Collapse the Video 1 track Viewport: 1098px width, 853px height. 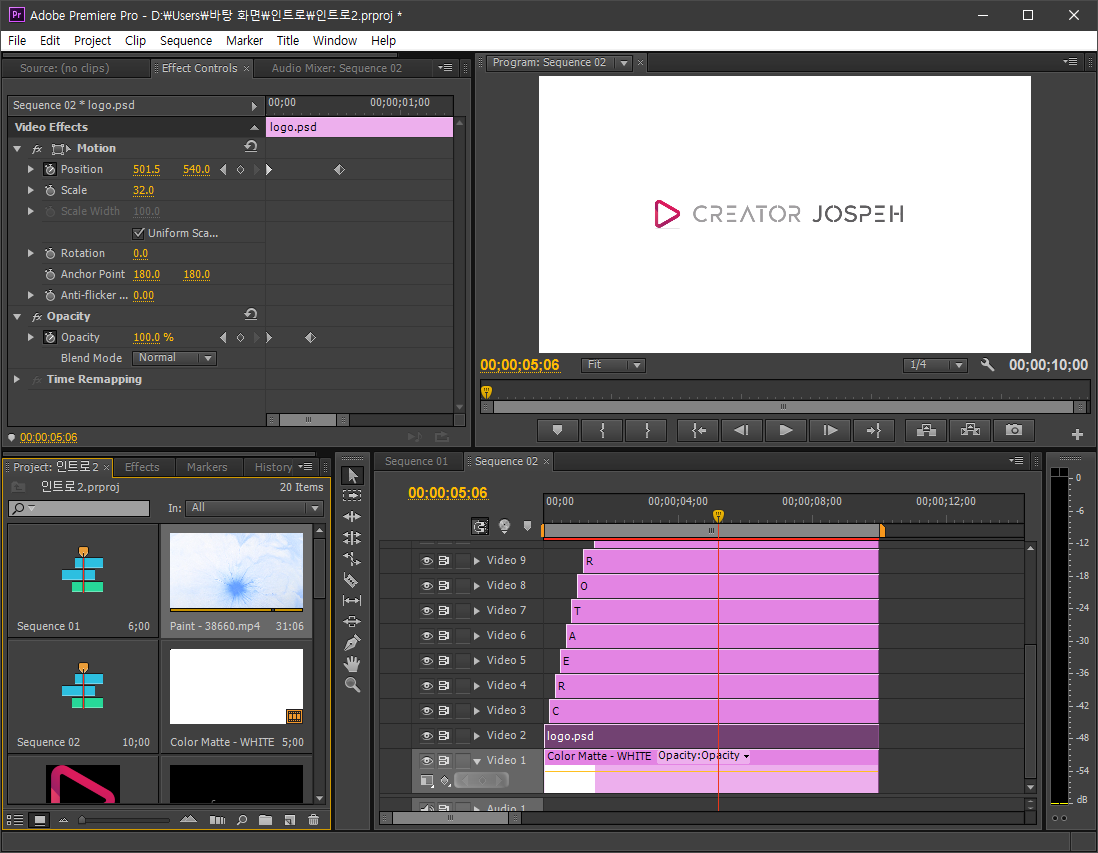(477, 761)
